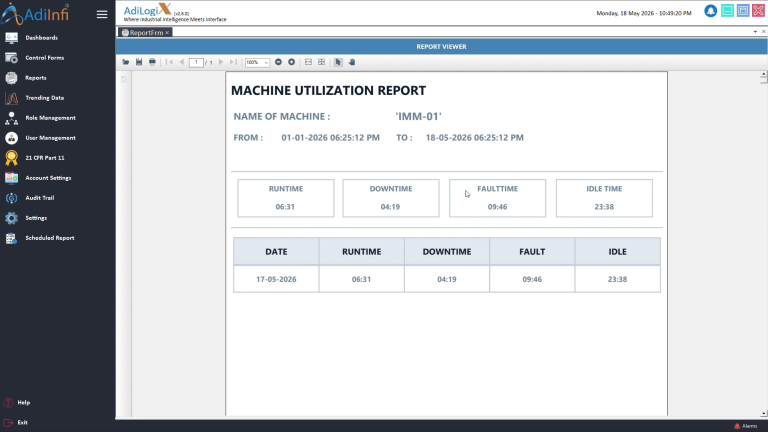Click the AdiInfi logo
Viewport: 768px width, 432px height.
35,14
